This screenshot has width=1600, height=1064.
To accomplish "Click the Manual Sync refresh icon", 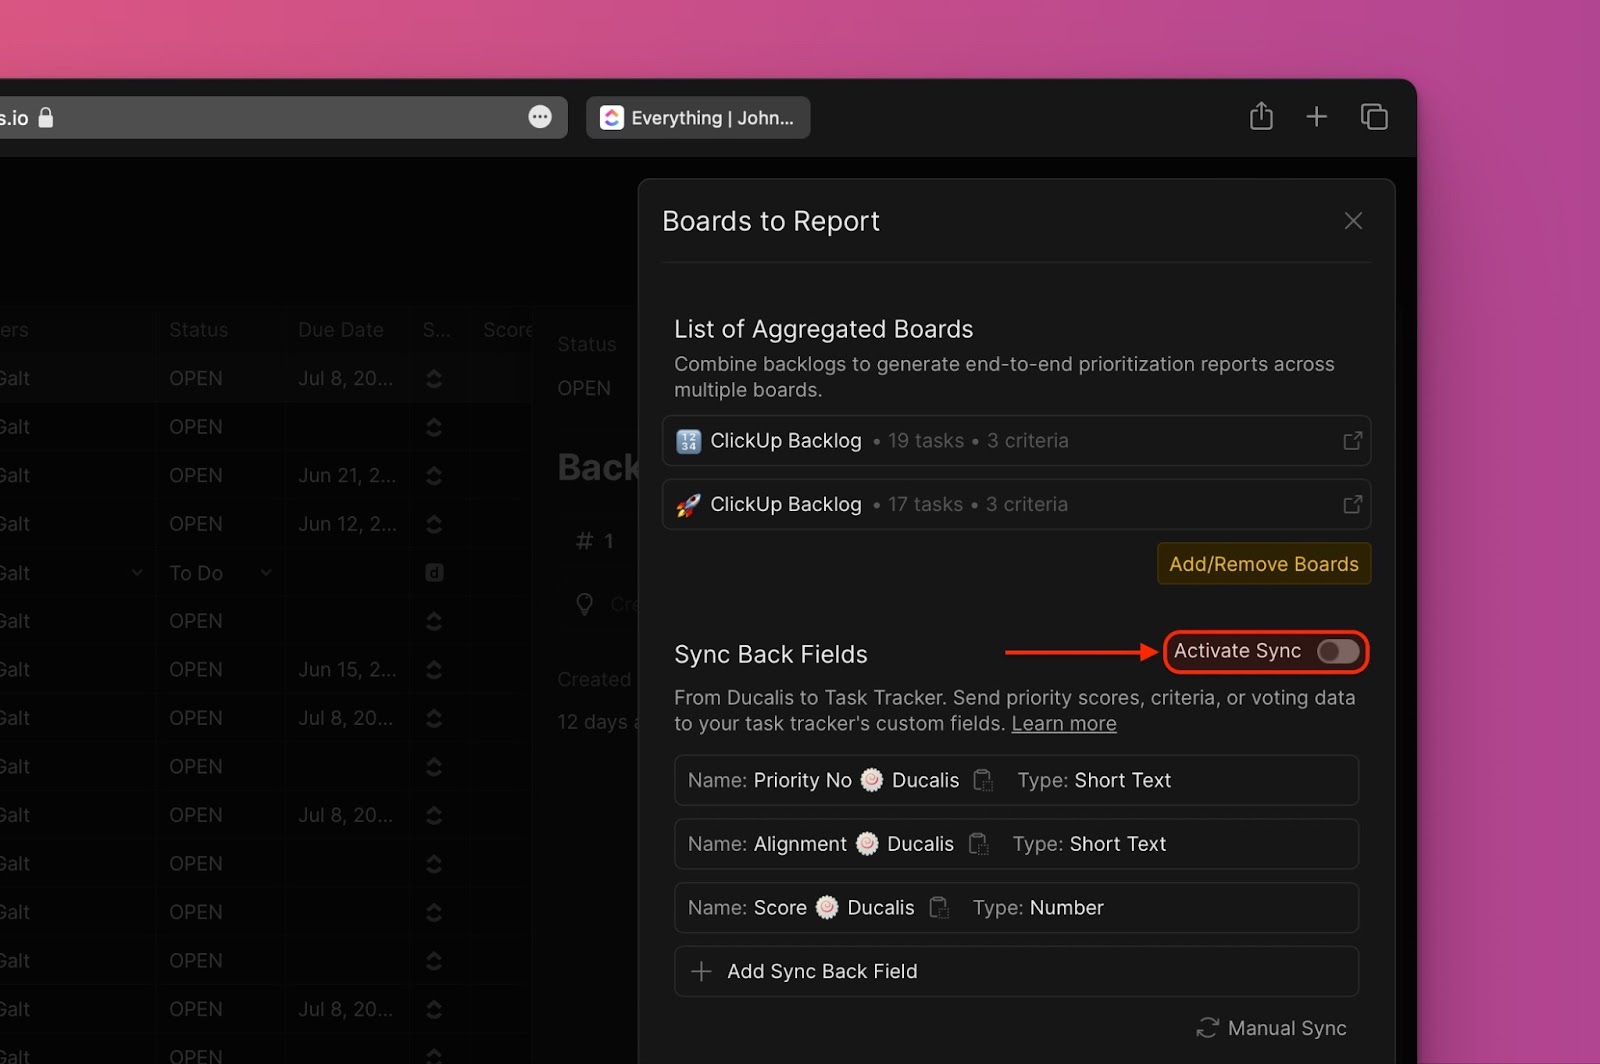I will click(x=1207, y=1028).
